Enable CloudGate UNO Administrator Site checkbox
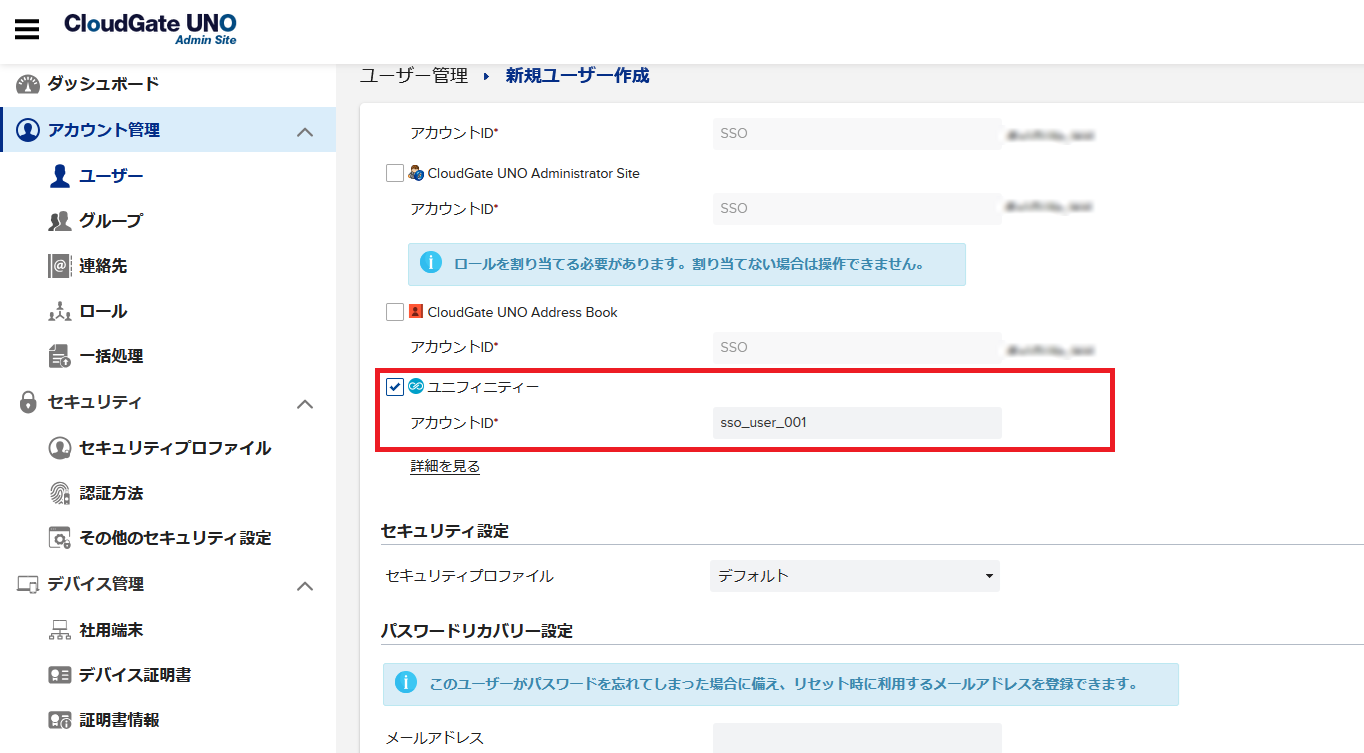The image size is (1364, 753). point(395,173)
